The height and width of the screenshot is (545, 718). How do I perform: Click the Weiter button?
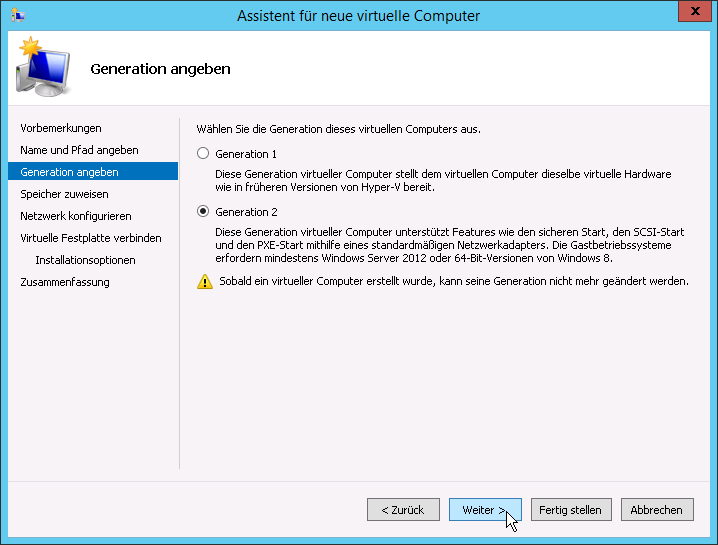[x=485, y=510]
